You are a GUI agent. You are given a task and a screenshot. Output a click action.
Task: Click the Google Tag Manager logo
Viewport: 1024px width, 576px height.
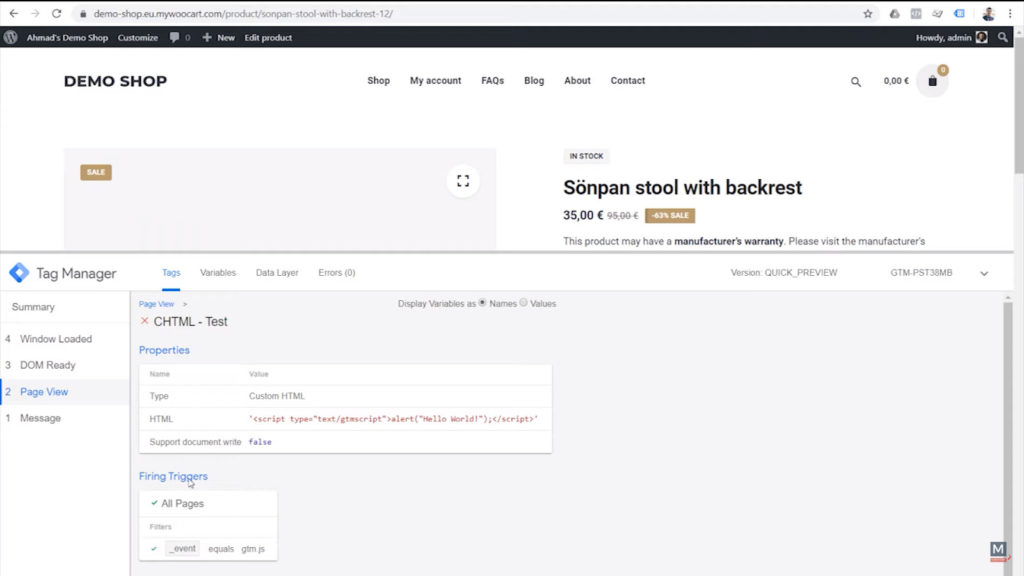pyautogui.click(x=19, y=273)
